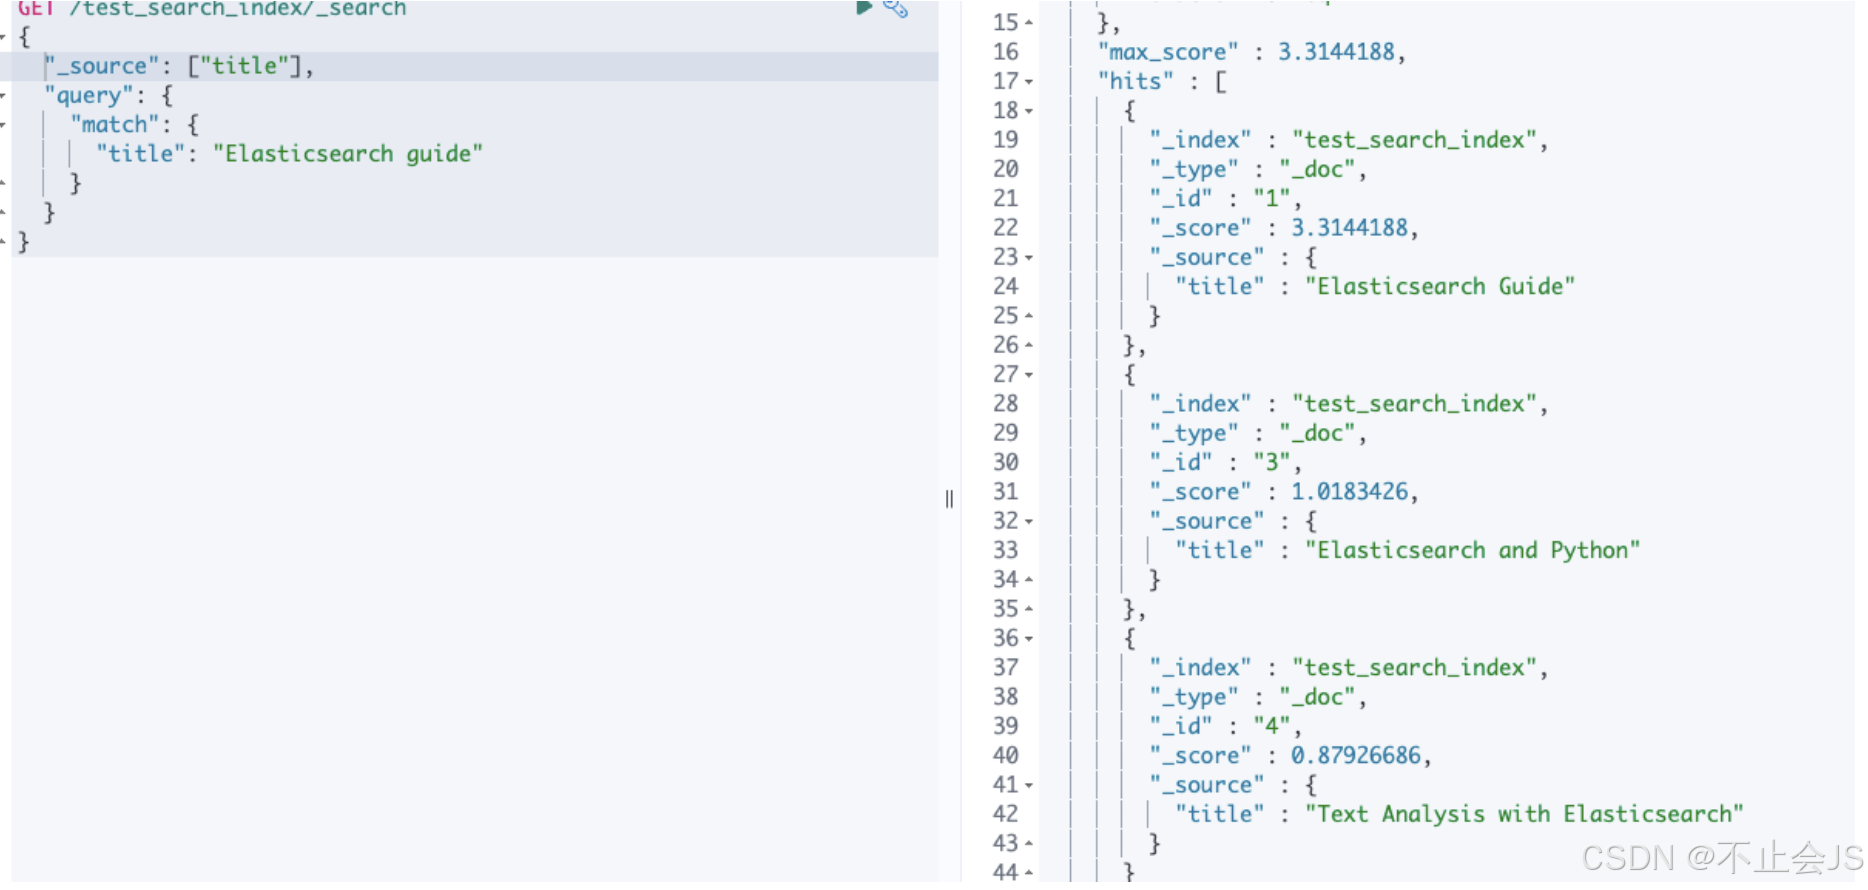Click the "_doc" type value on line 29

tap(1317, 433)
